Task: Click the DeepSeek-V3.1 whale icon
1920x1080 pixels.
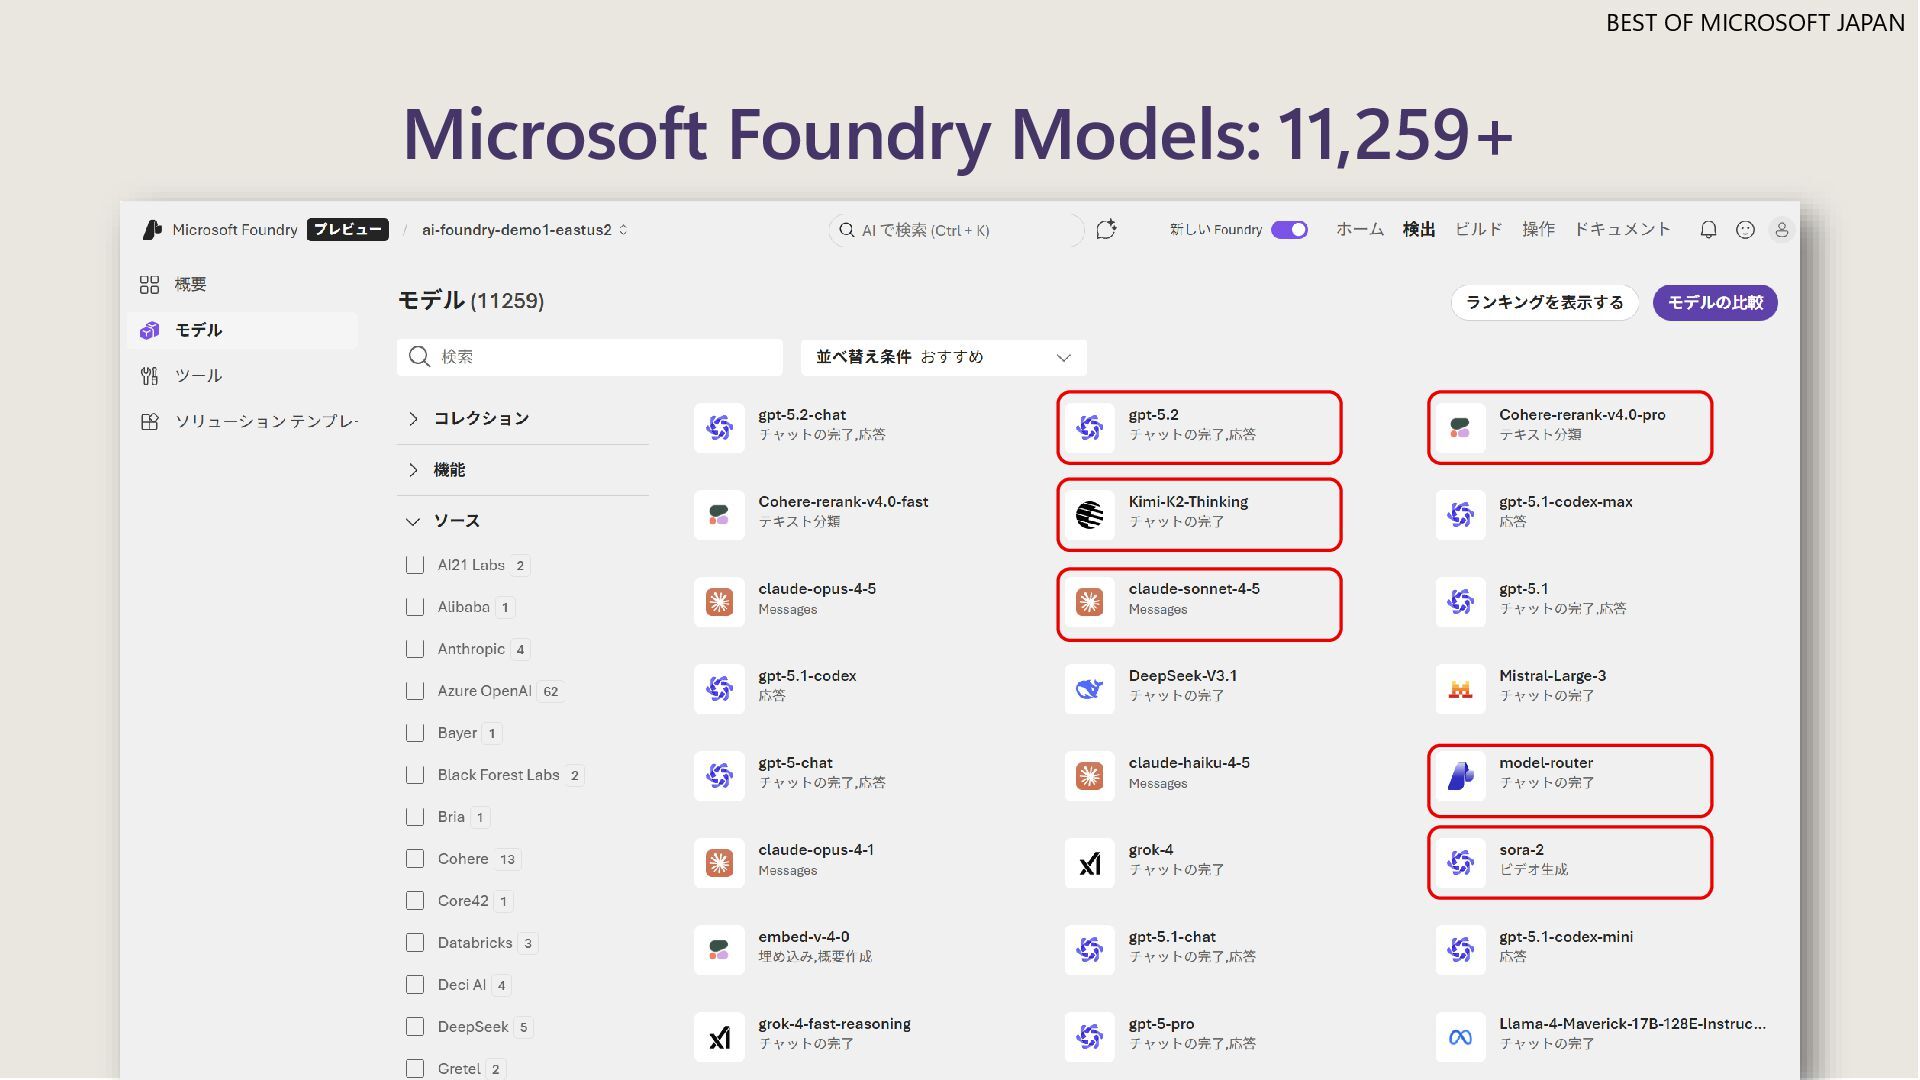Action: point(1089,689)
